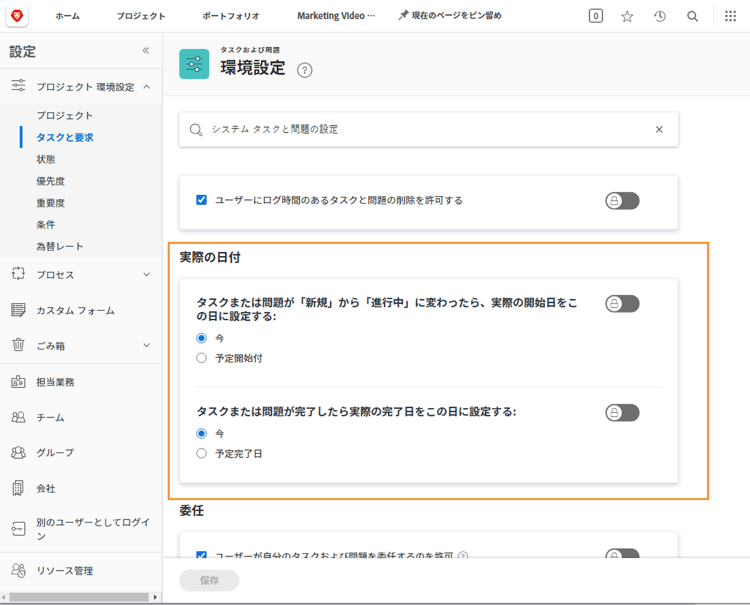Viewport: 750px width, 605px height.
Task: Uncheck ユーザーにログ時間のあるタスクと問題の削除を許可する checkbox
Action: [201, 200]
